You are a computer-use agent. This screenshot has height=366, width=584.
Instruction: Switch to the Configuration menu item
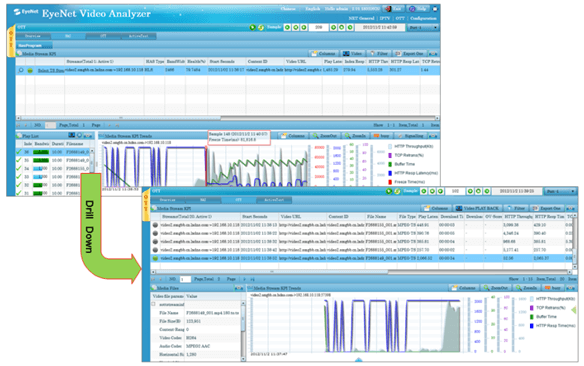[x=423, y=18]
